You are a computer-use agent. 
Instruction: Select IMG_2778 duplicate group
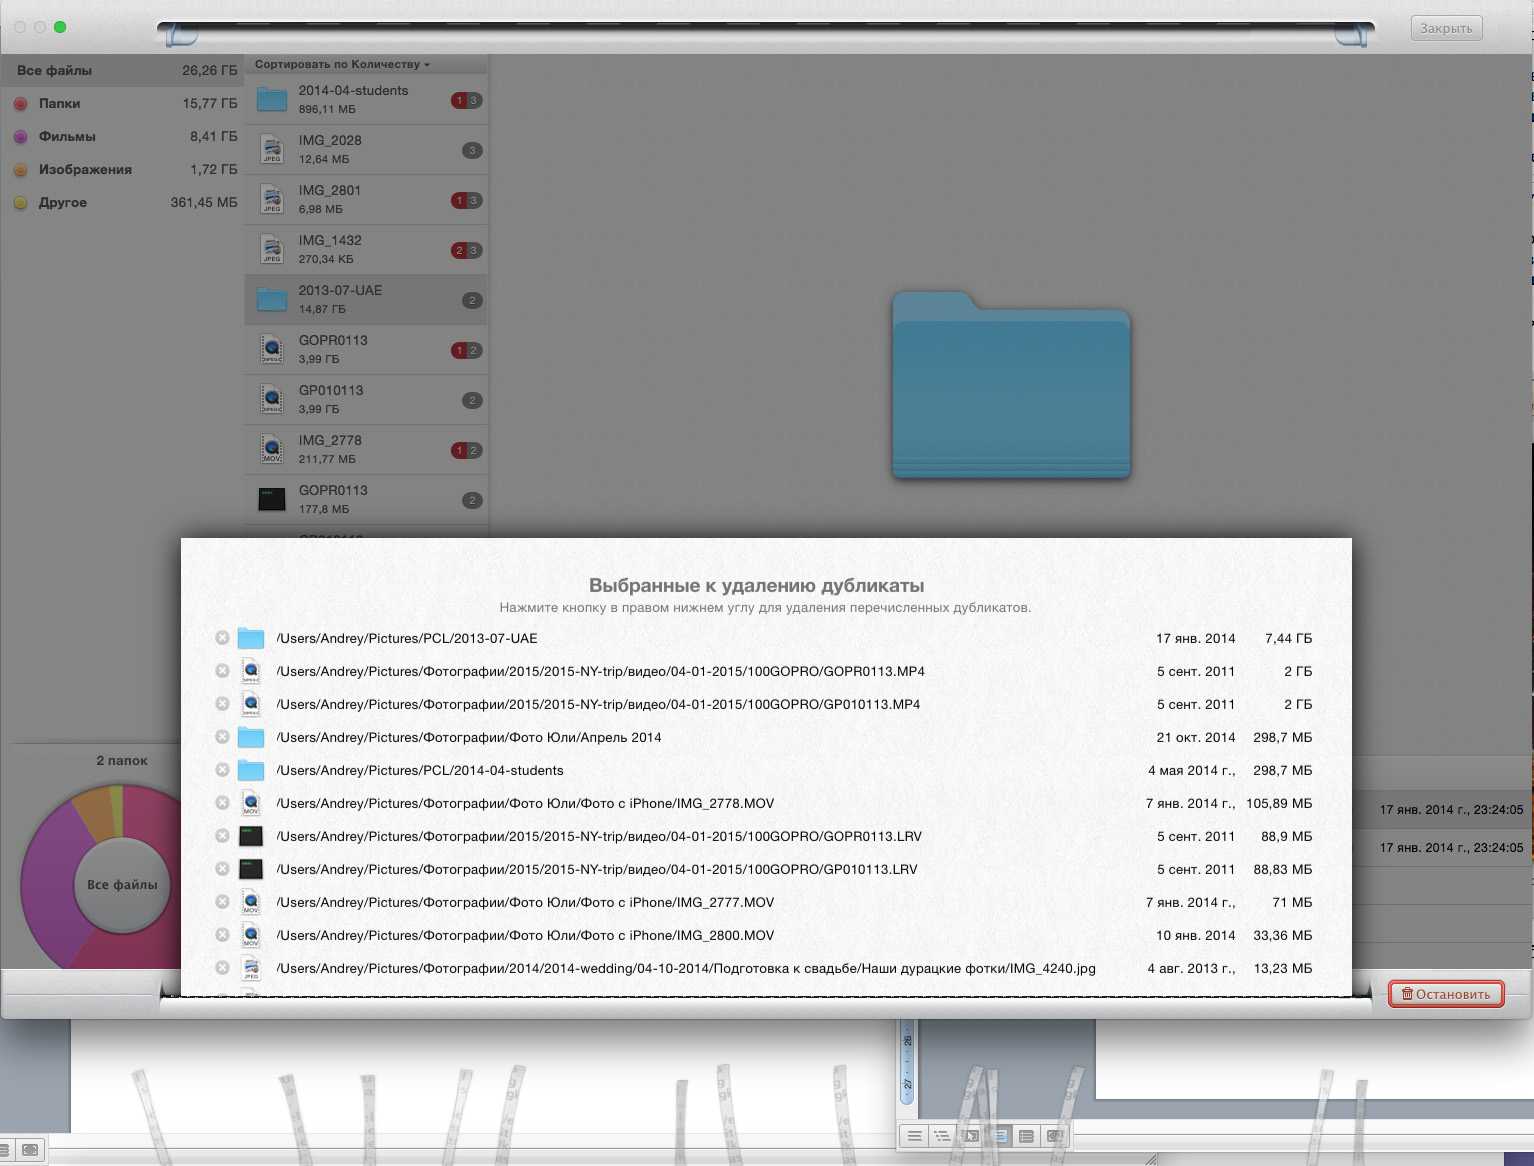366,449
